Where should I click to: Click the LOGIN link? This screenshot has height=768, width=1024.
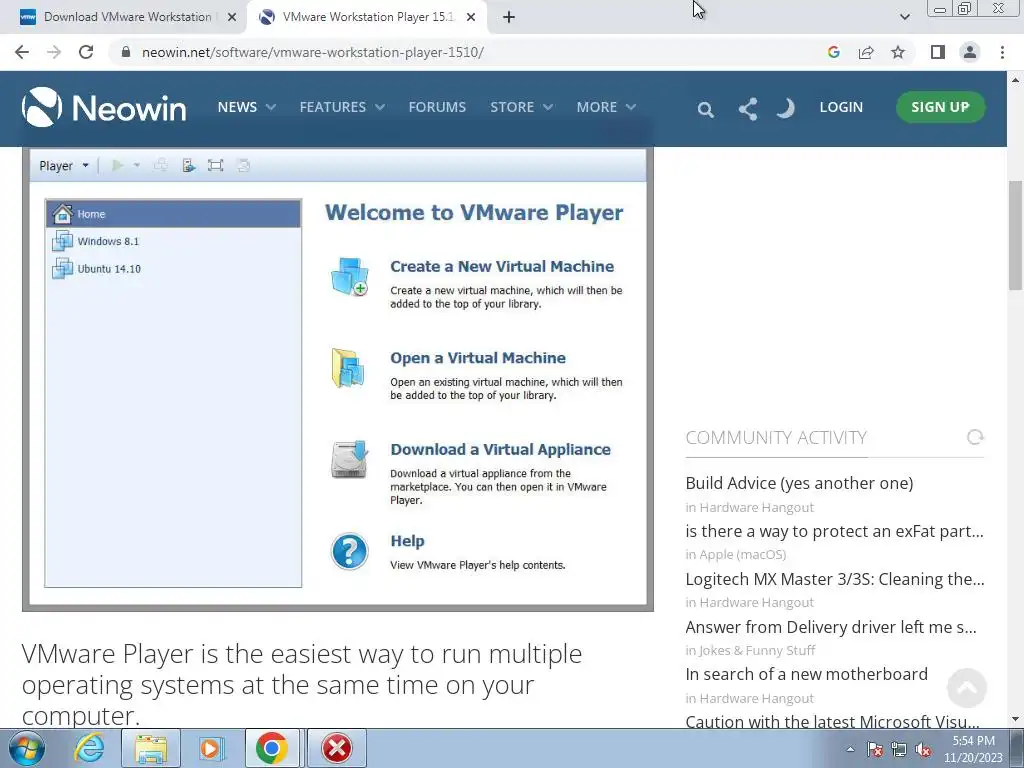pyautogui.click(x=841, y=107)
